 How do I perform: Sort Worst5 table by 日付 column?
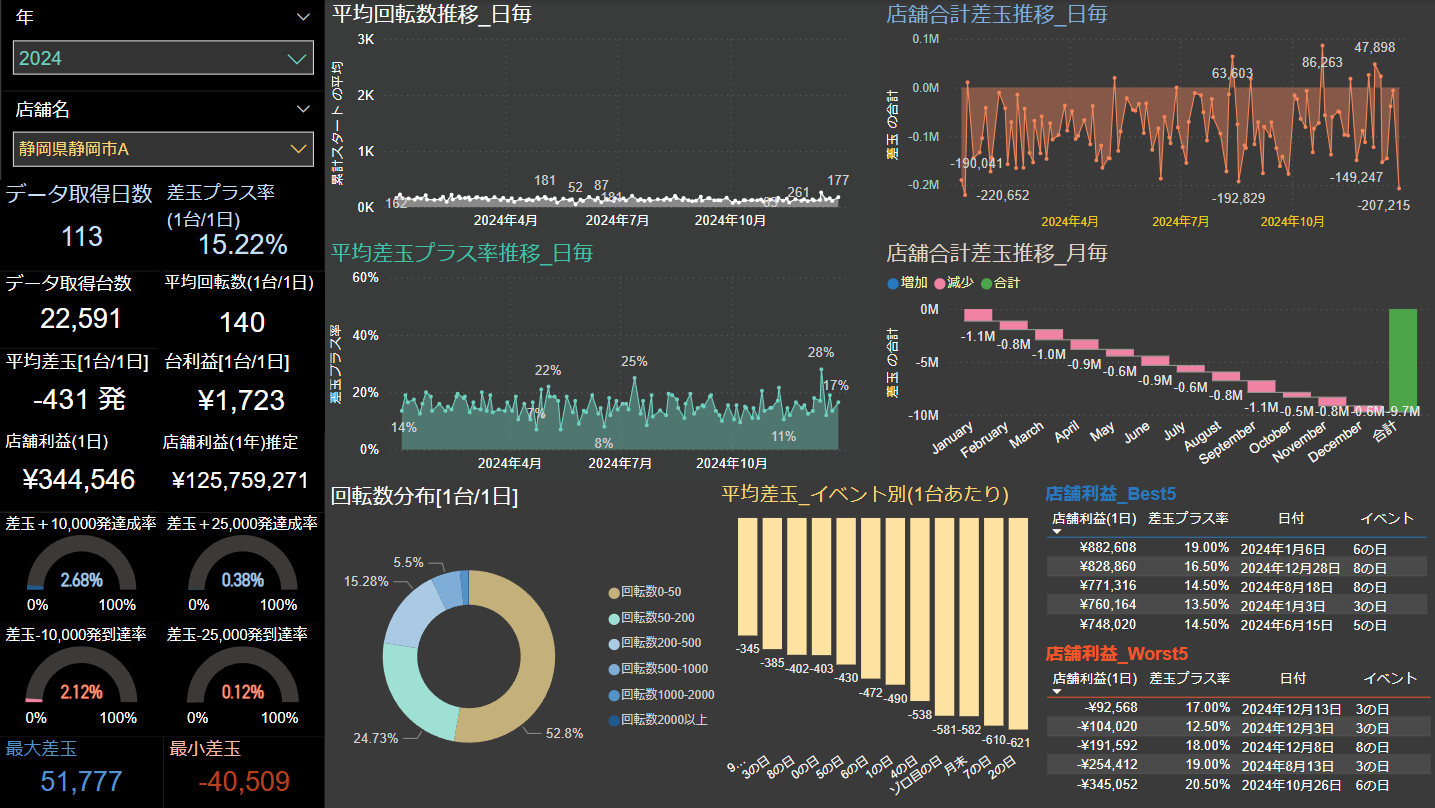tap(1293, 678)
